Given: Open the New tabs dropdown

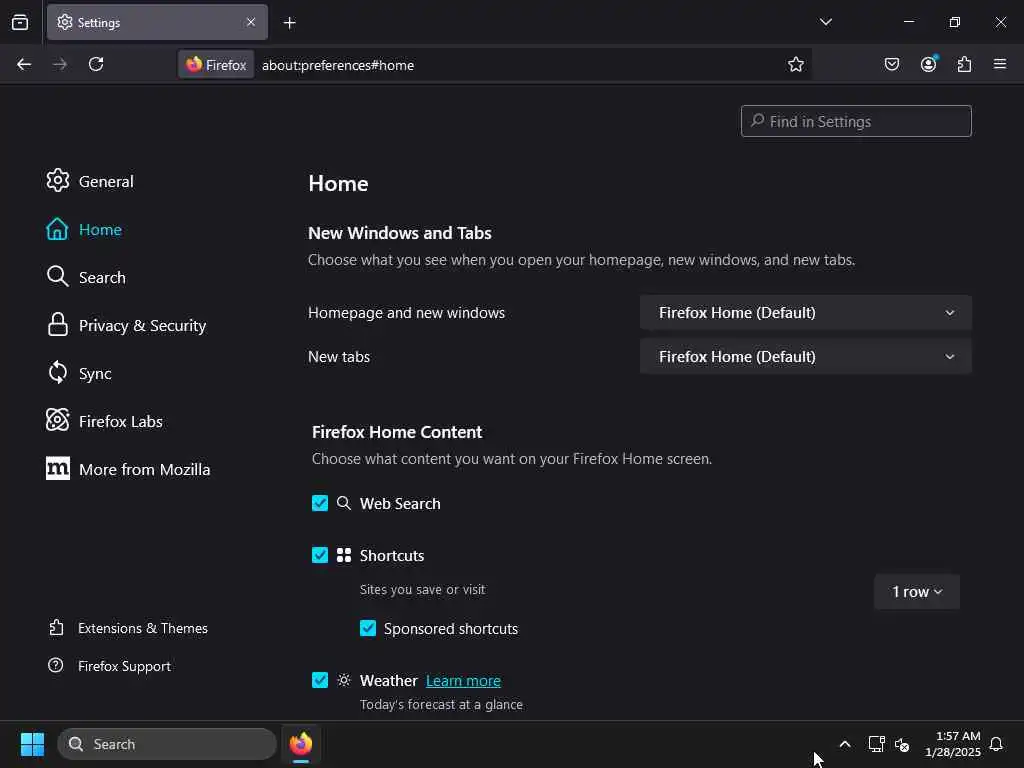Looking at the screenshot, I should [806, 357].
